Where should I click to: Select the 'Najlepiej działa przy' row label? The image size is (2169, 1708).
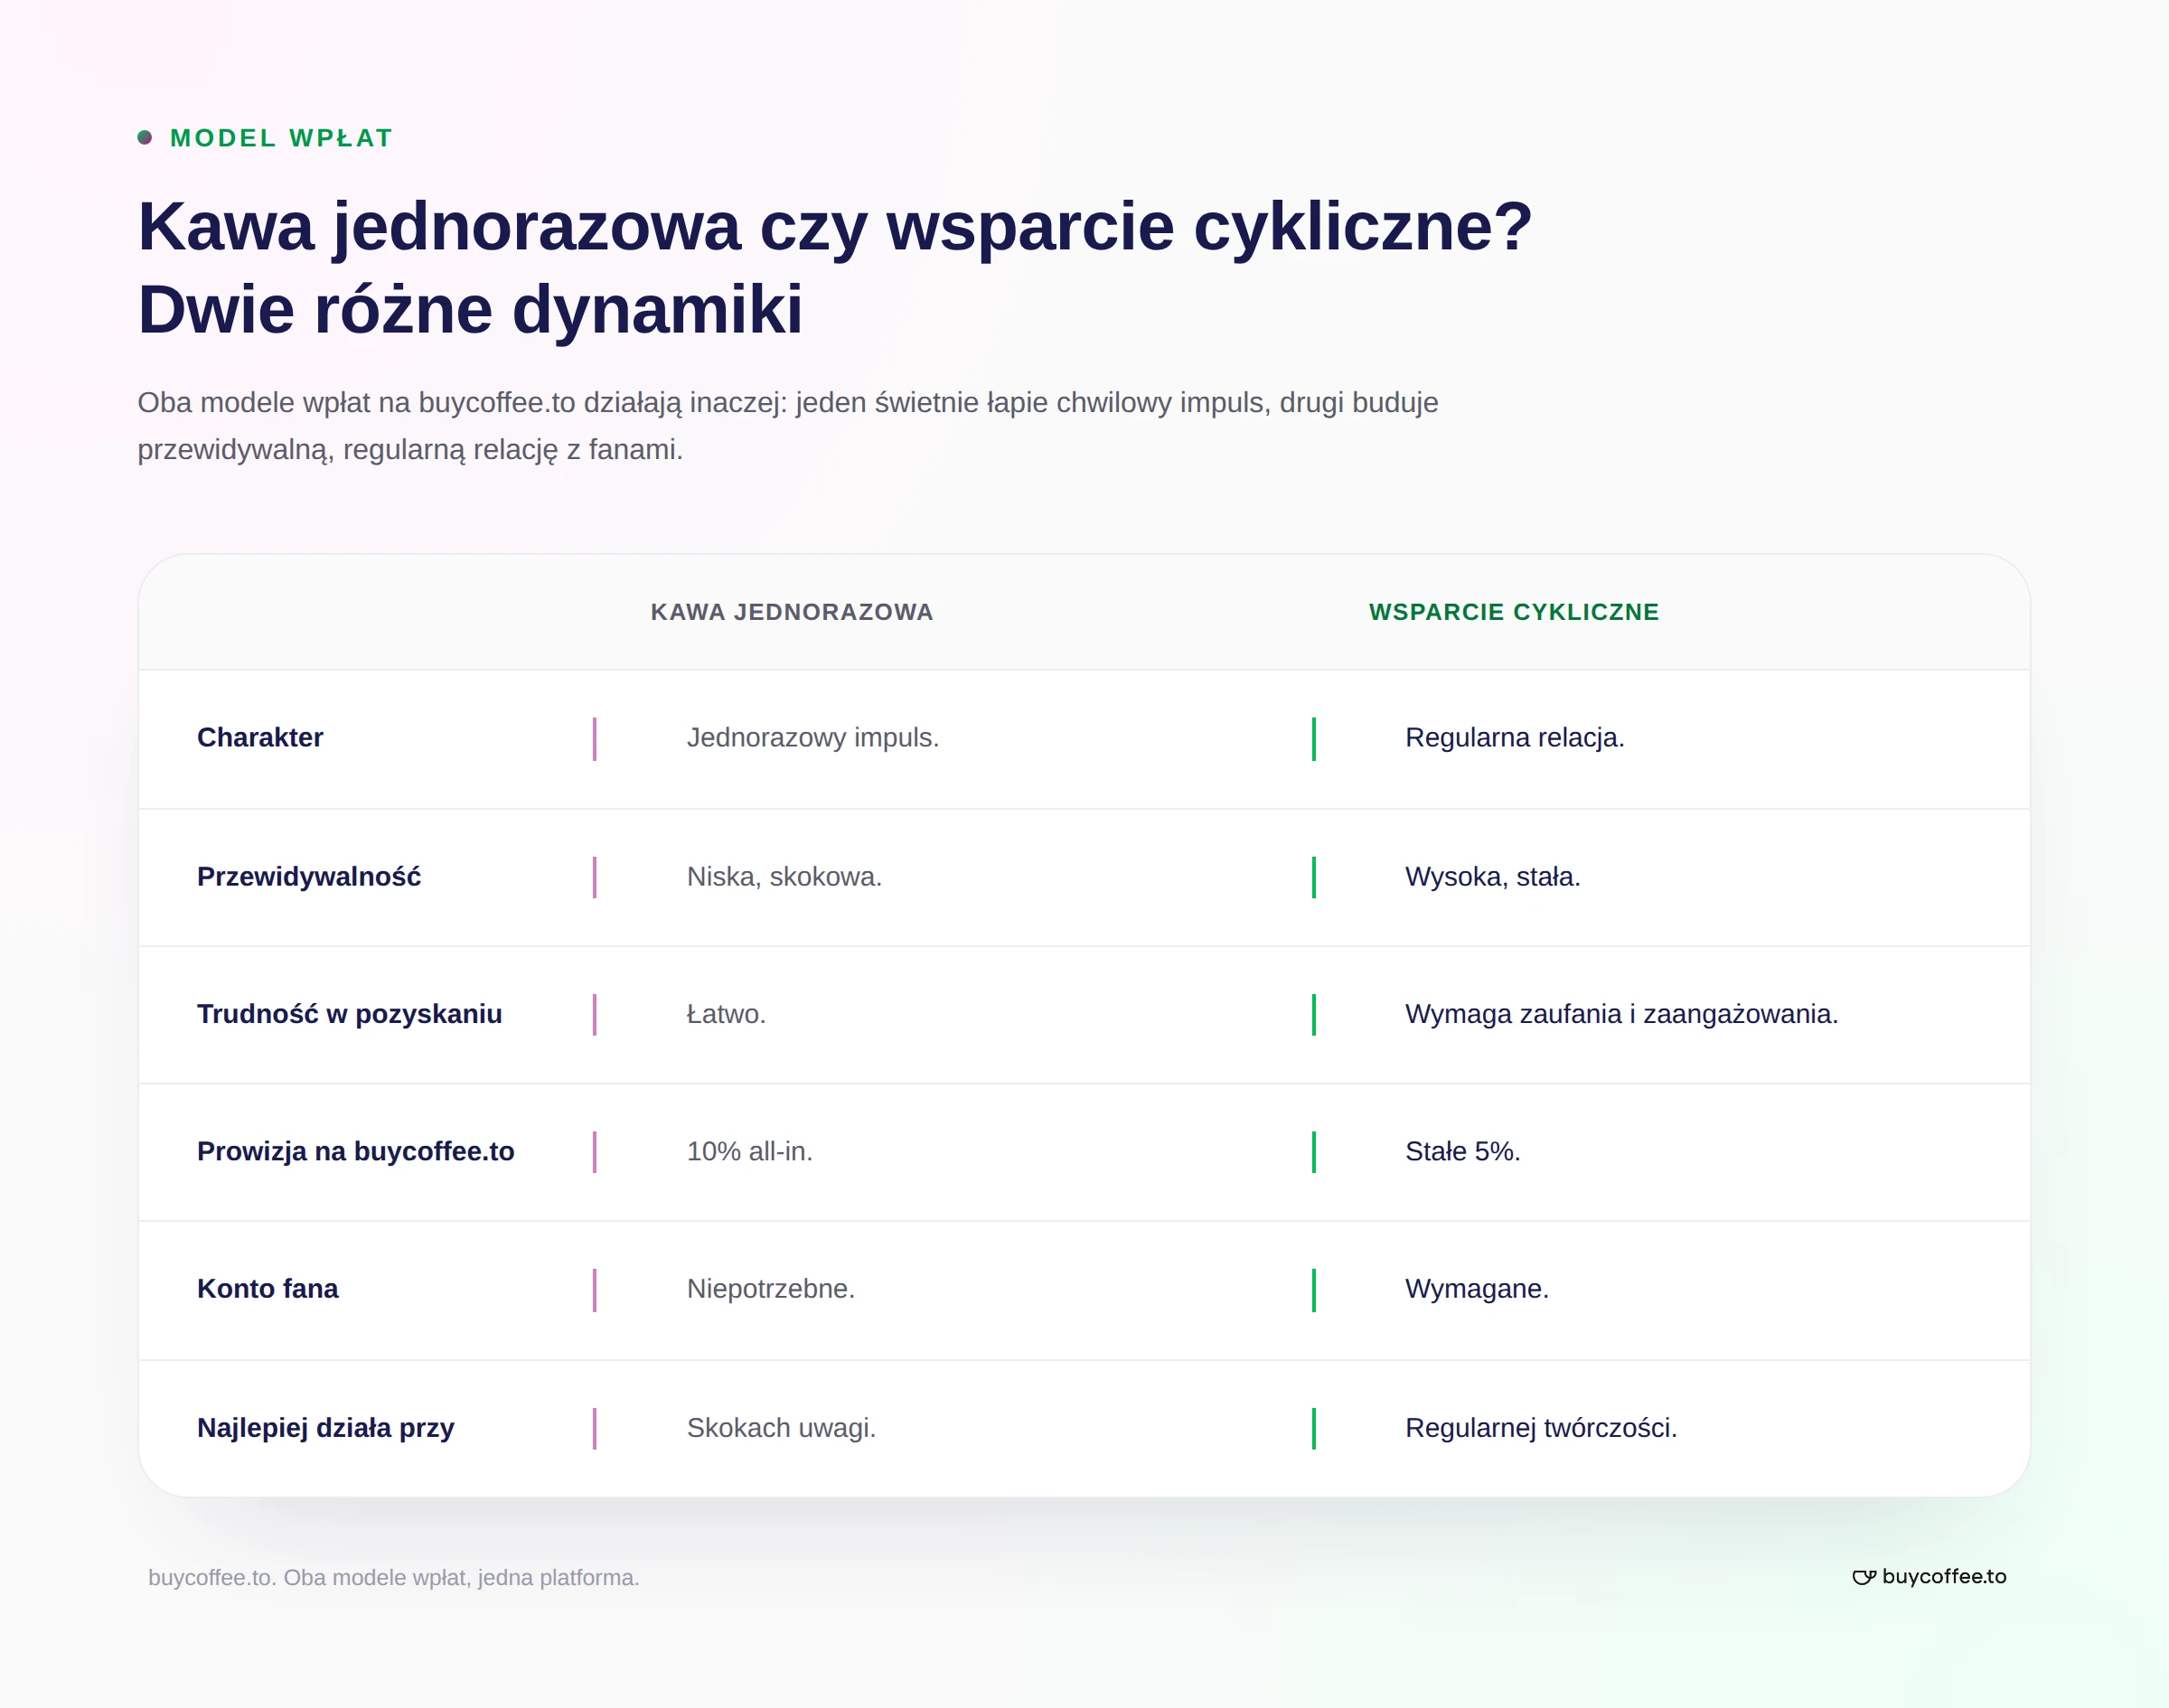point(326,1428)
